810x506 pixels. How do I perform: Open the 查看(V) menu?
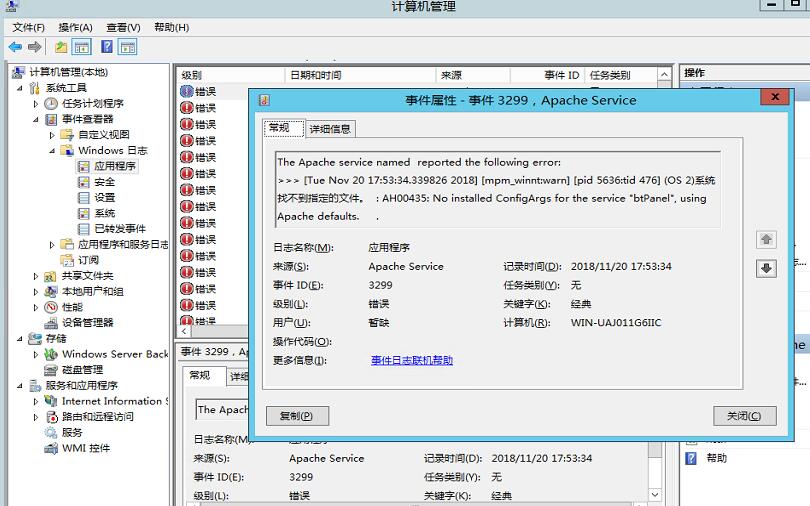tap(123, 27)
